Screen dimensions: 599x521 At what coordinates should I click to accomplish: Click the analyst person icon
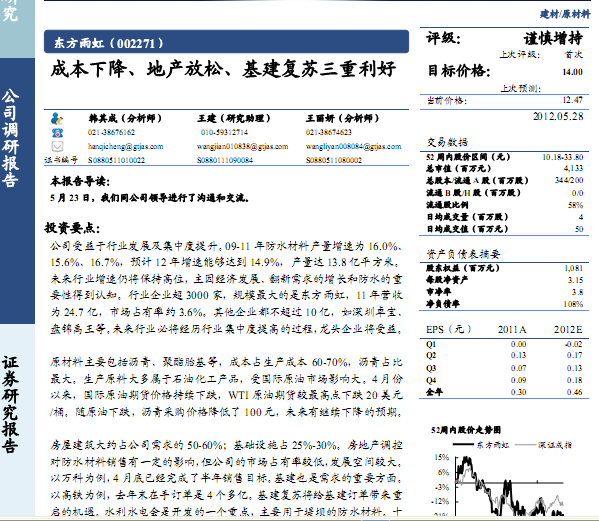57,118
